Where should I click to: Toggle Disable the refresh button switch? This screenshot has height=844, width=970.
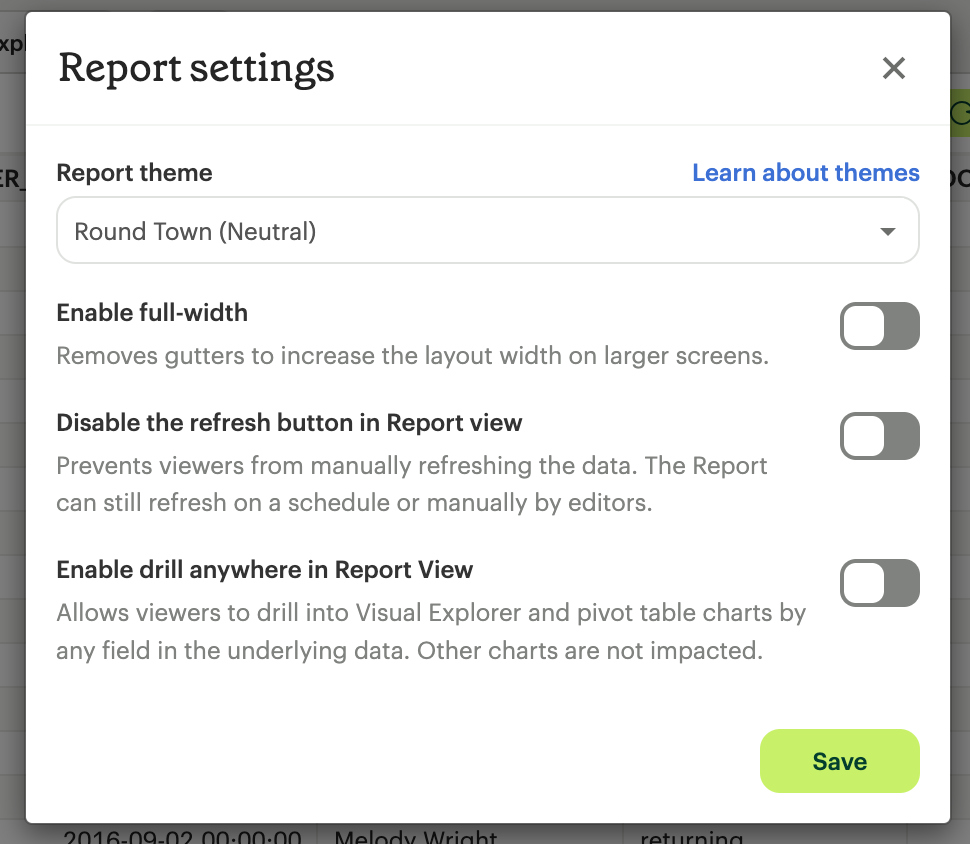(879, 436)
